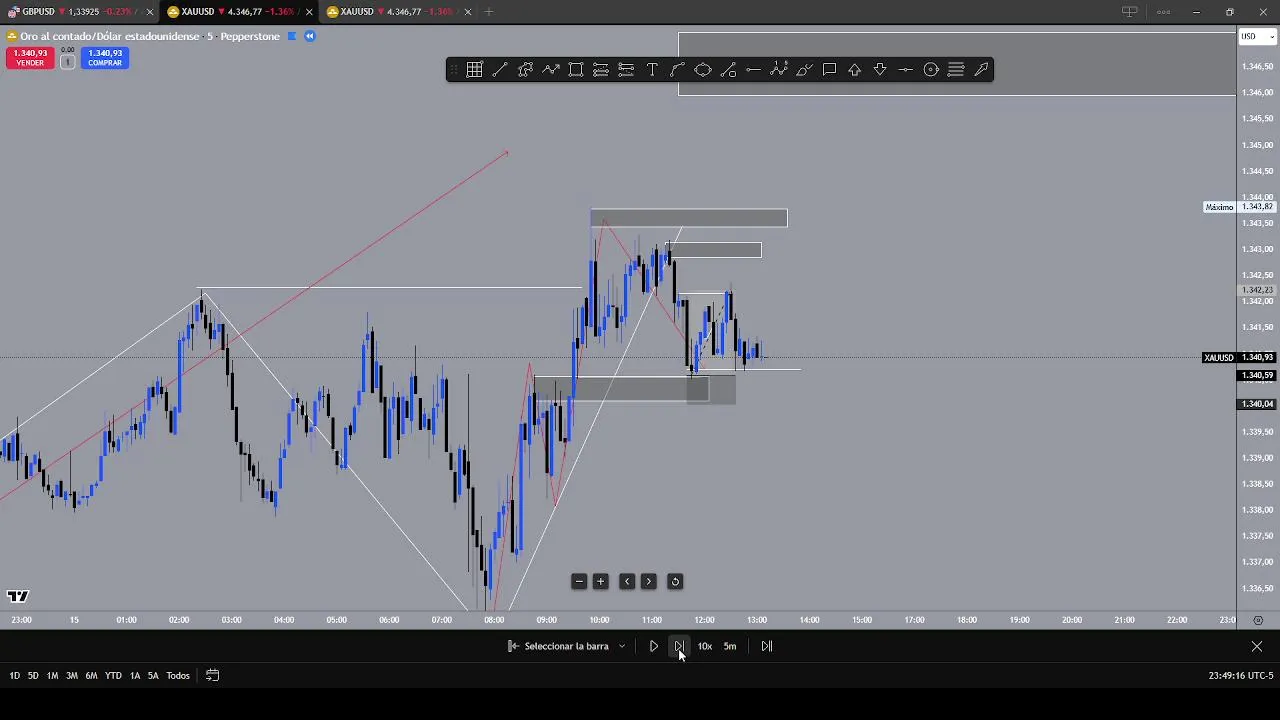Choose the horizontal line tool

[x=753, y=69]
